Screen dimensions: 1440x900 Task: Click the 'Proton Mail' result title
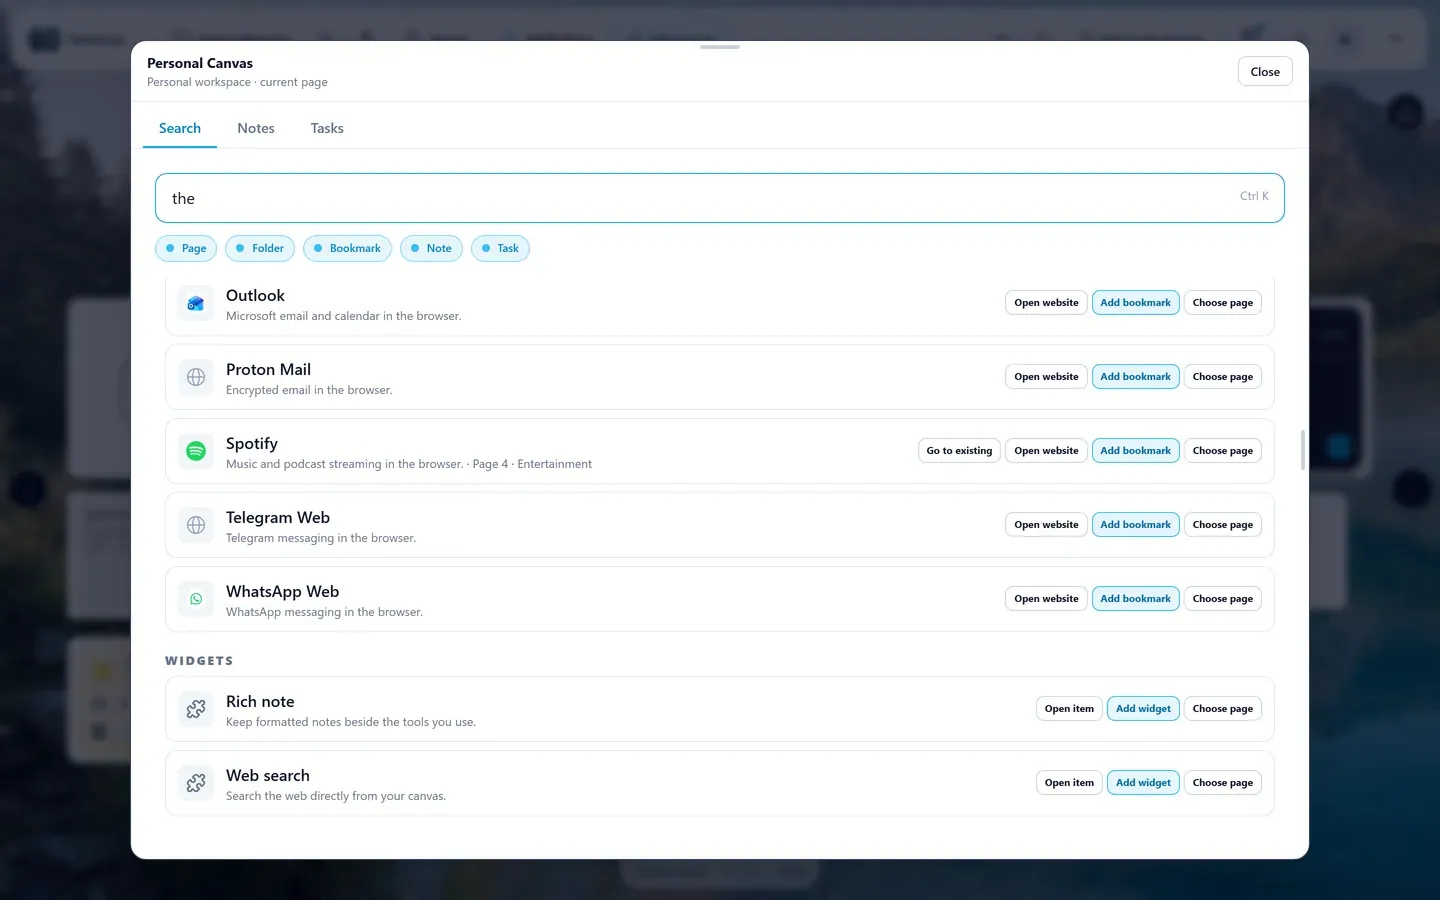point(268,369)
